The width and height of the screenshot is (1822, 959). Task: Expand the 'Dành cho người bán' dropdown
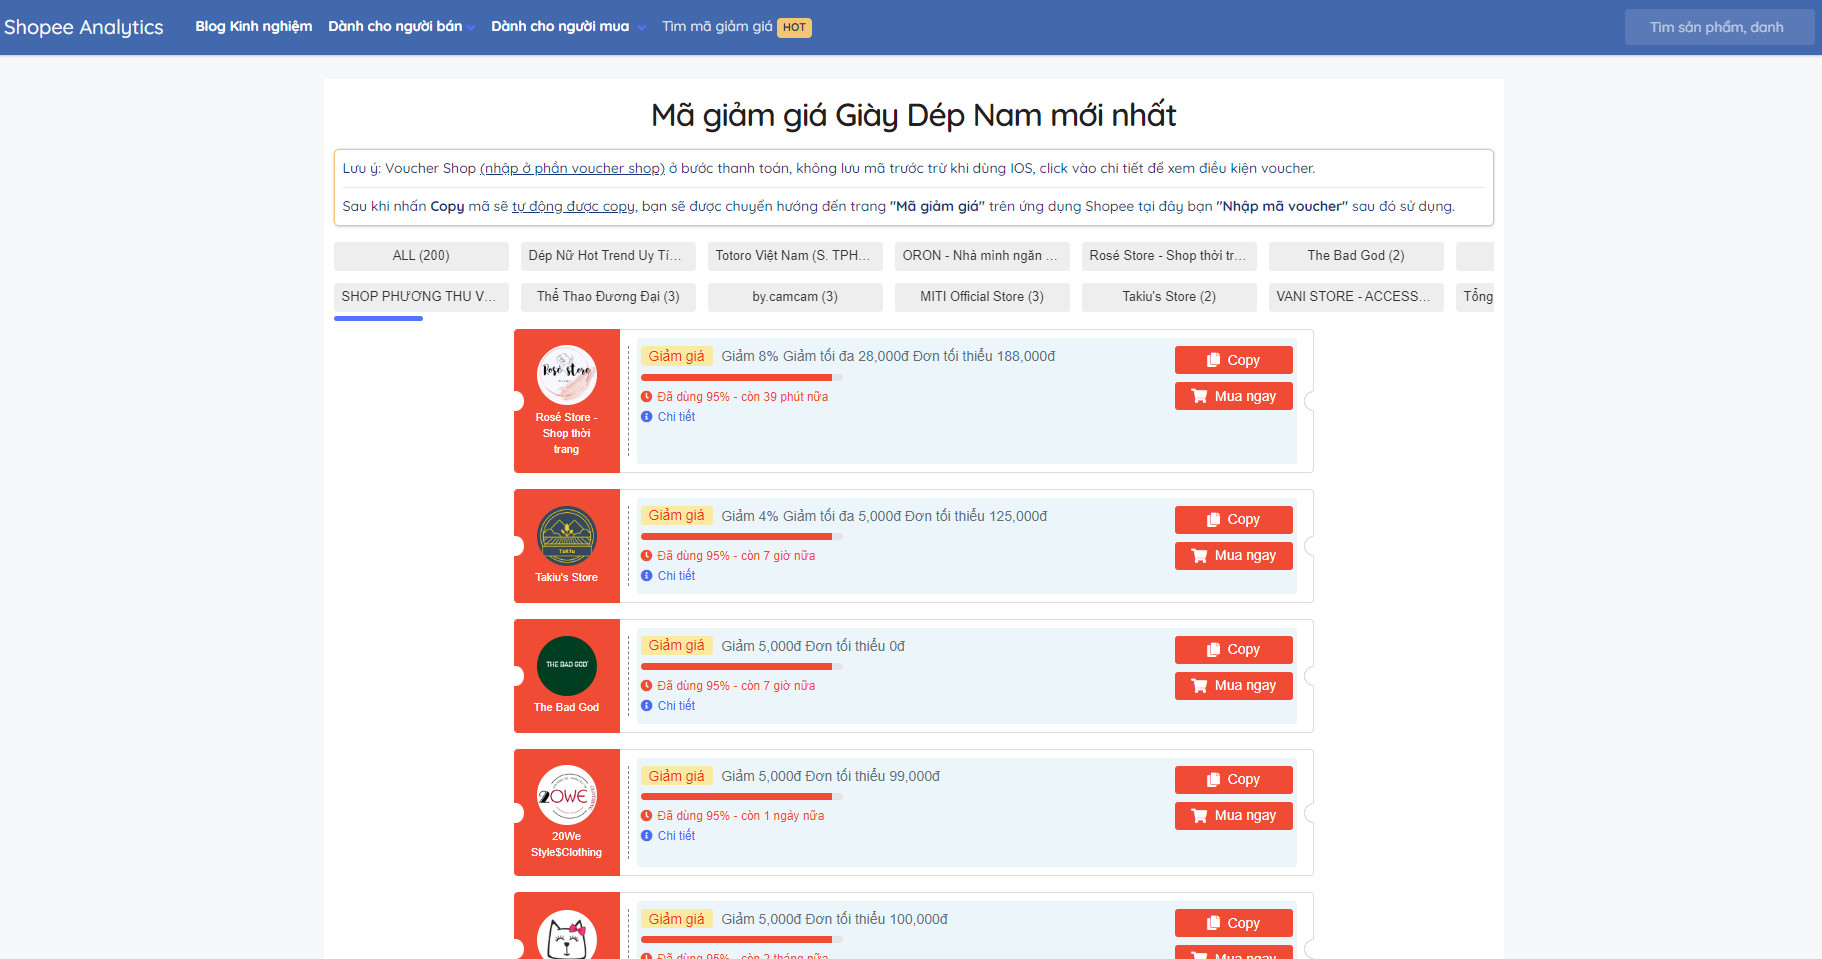click(x=401, y=27)
